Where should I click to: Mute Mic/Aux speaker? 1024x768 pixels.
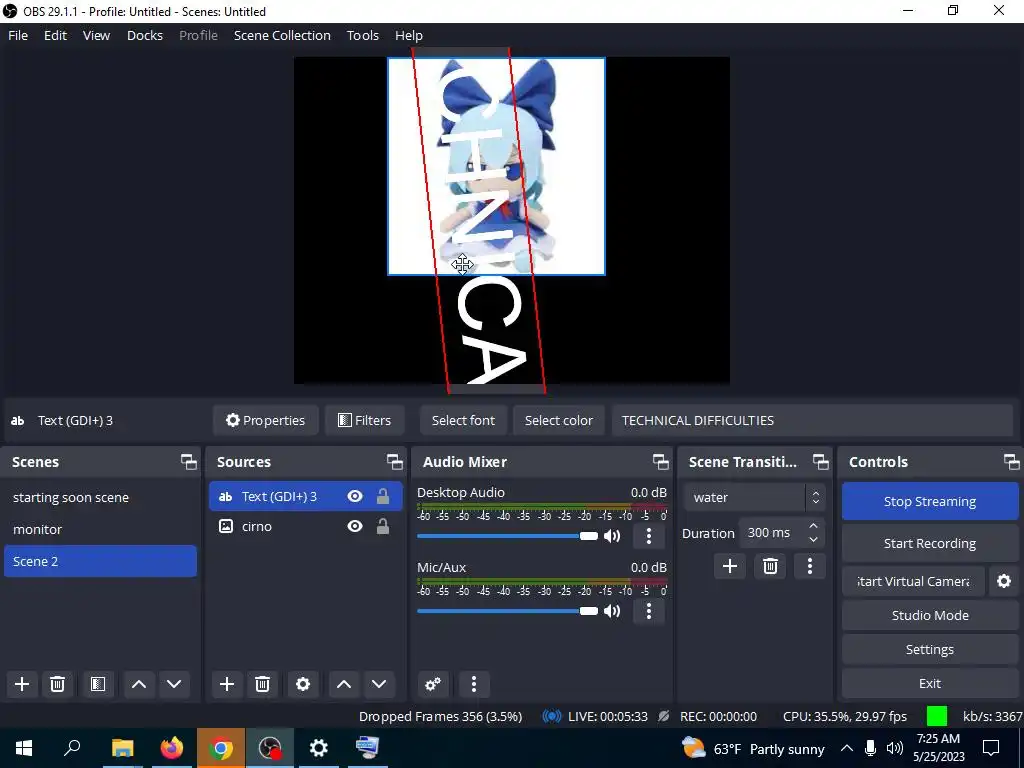point(612,611)
